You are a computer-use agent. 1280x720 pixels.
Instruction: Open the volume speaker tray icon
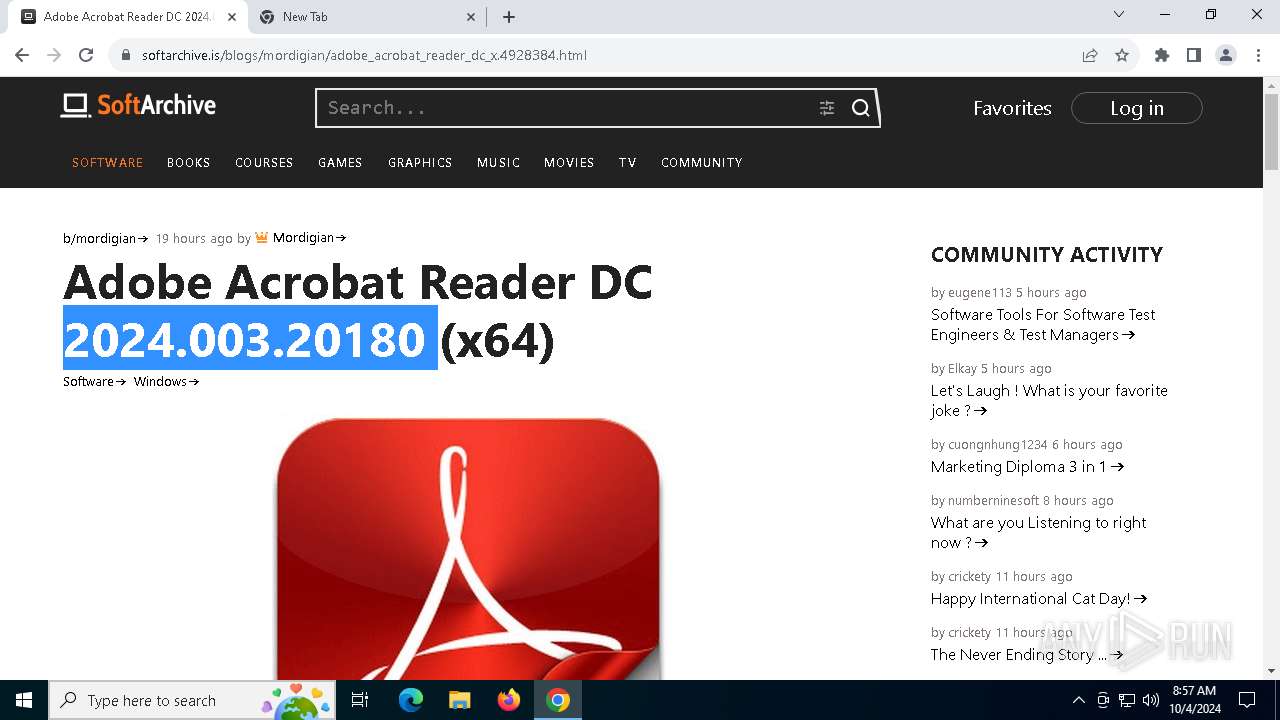pyautogui.click(x=1151, y=700)
